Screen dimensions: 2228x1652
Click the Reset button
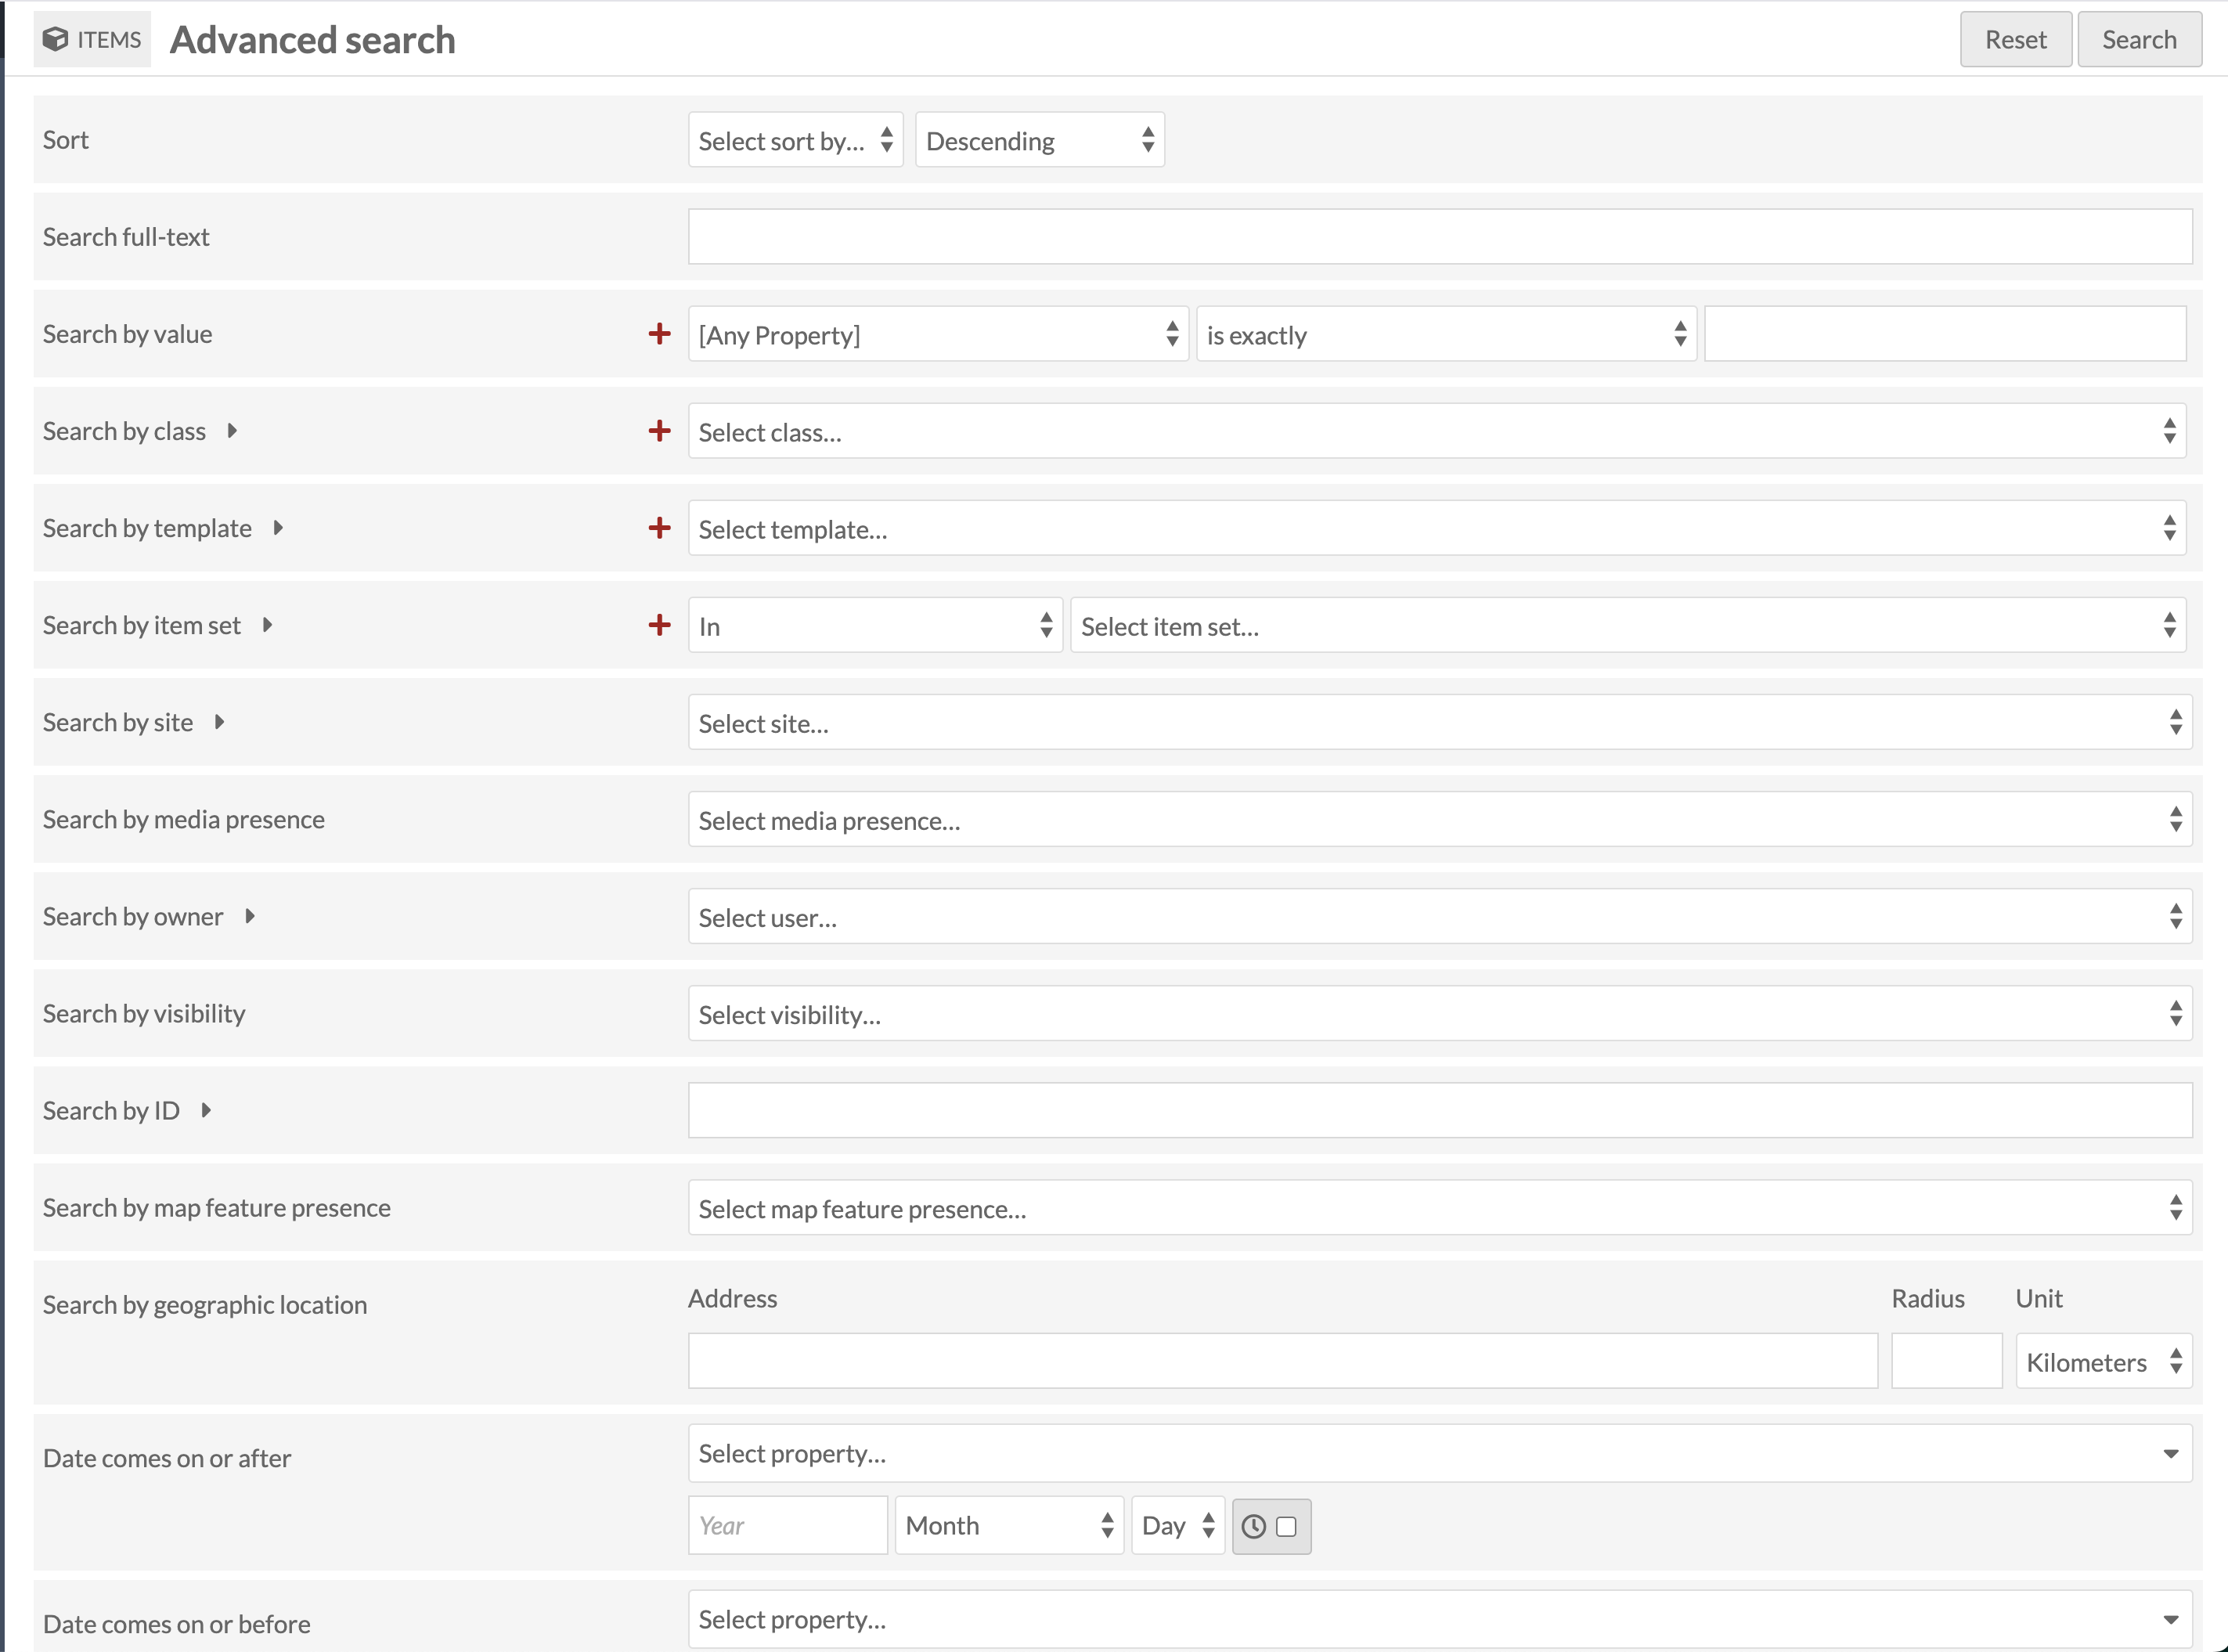pyautogui.click(x=2015, y=39)
